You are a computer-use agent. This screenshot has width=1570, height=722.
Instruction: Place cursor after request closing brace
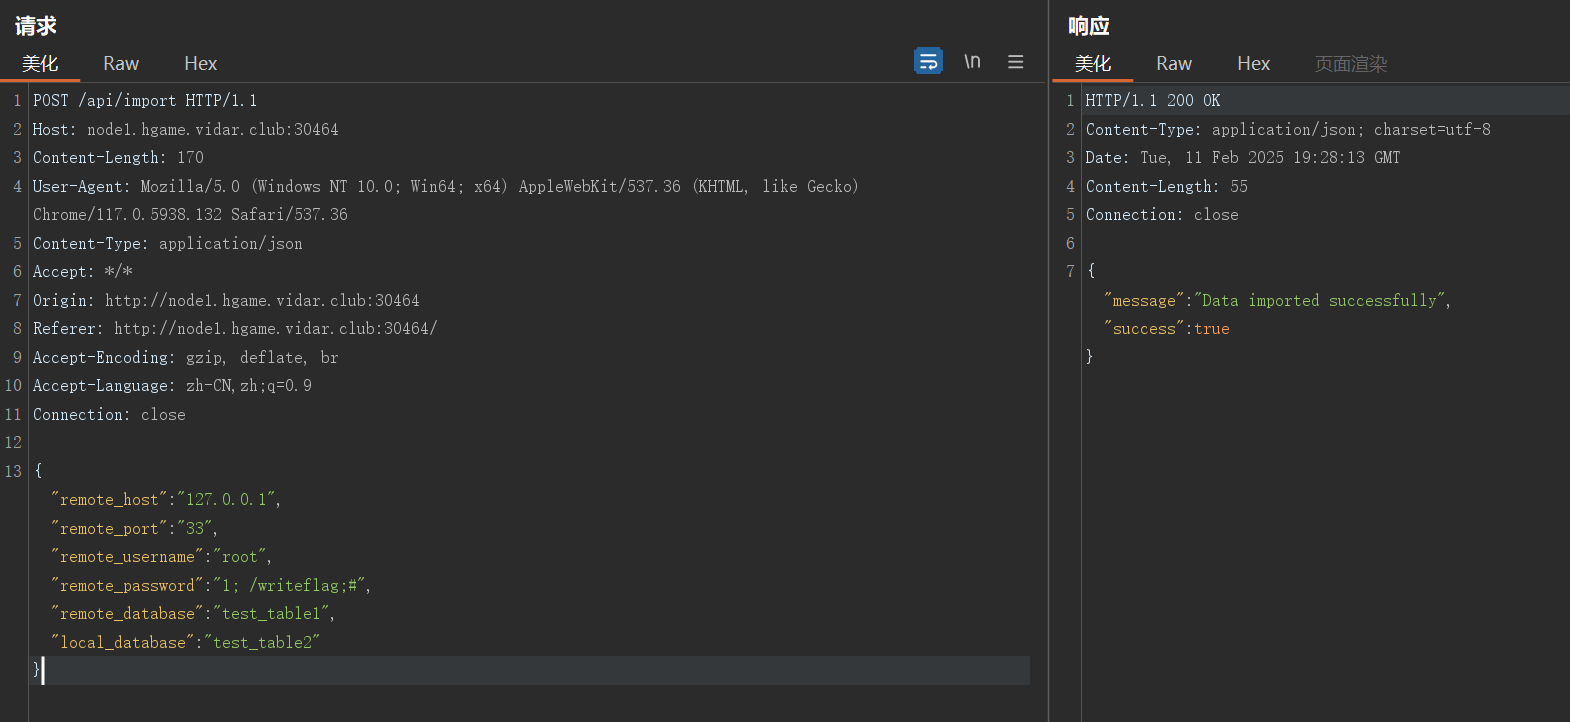click(x=43, y=670)
